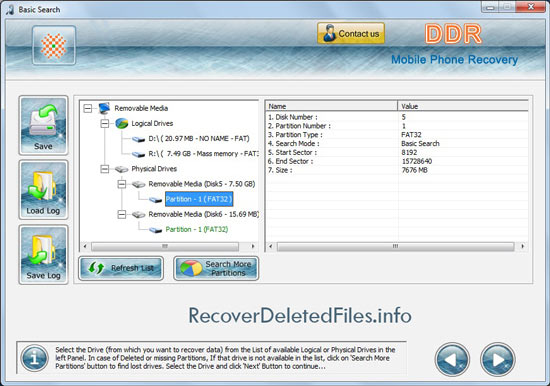
Task: Close the Basic Search window
Action: coord(531,7)
